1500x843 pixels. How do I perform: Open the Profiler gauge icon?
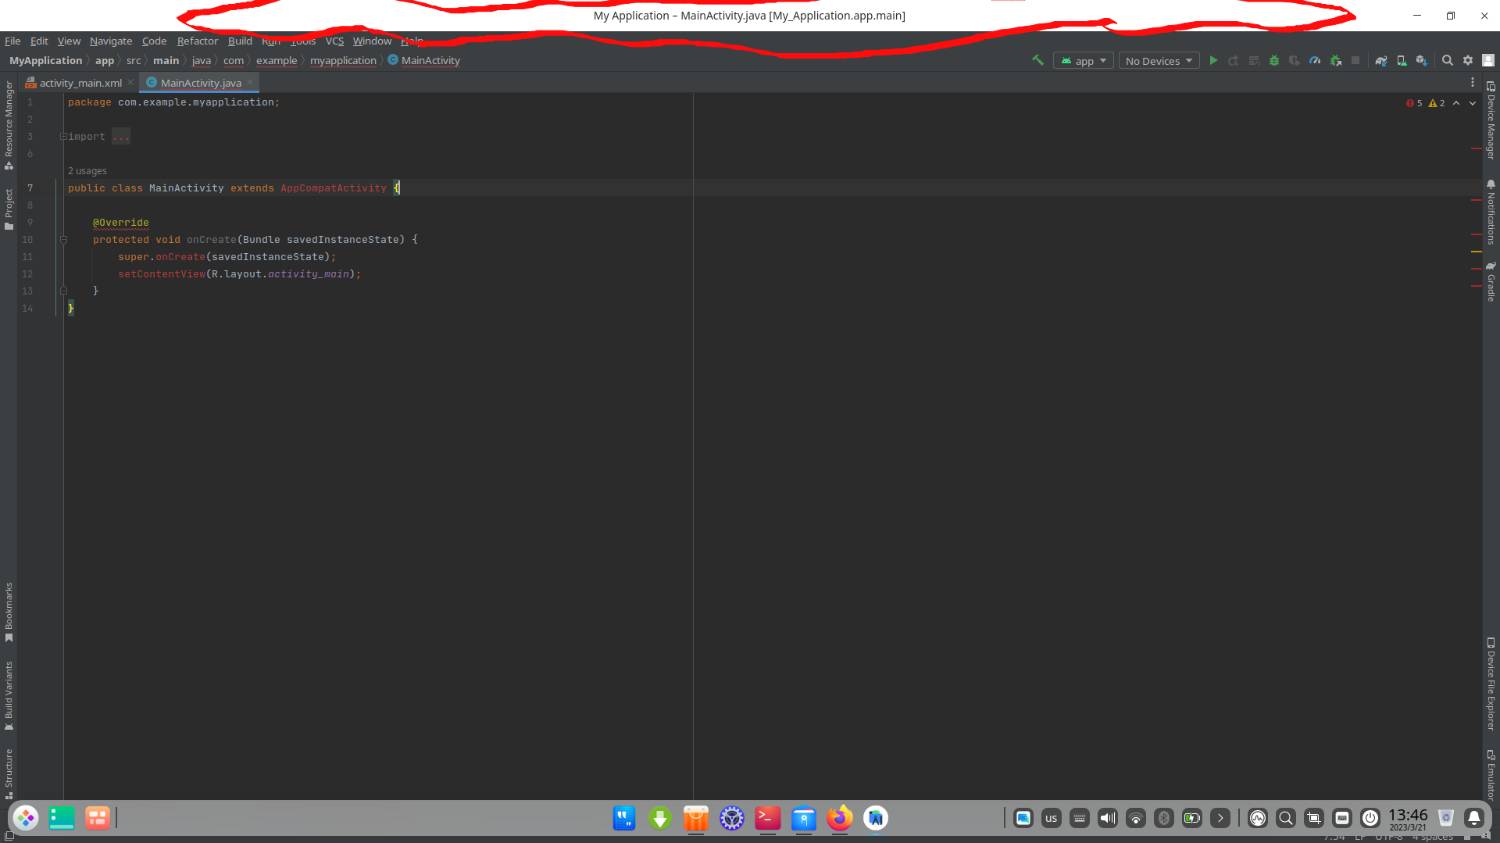[1315, 60]
